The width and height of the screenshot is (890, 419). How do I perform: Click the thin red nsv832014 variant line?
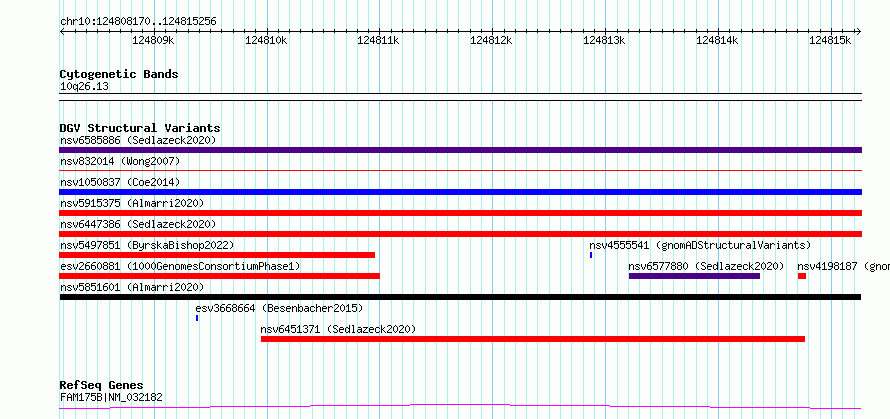pos(460,170)
